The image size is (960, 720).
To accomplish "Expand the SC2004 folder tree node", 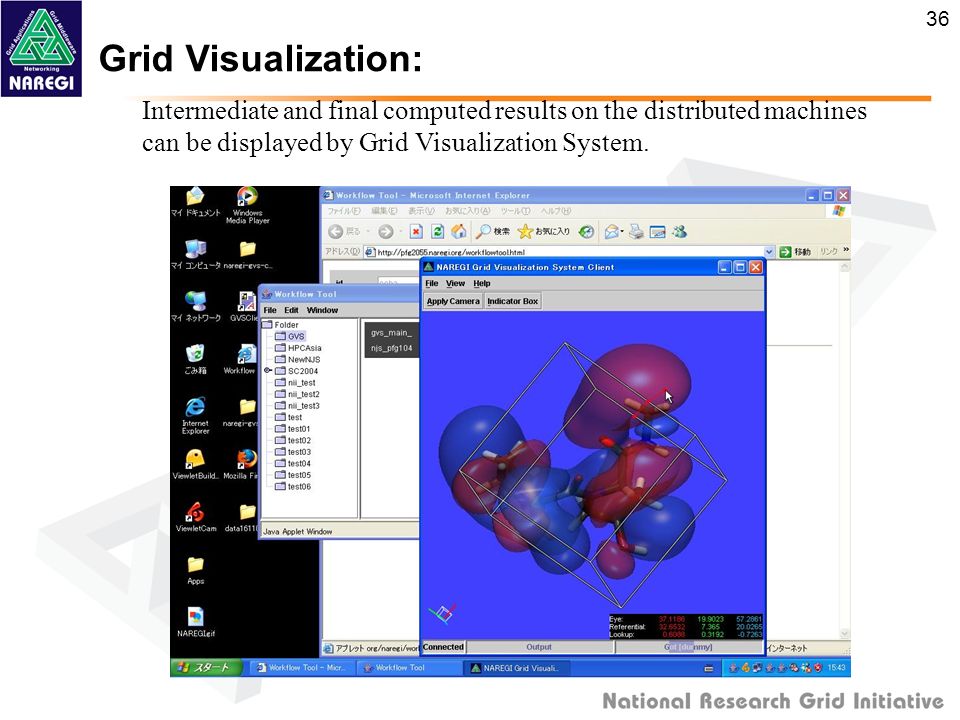I will click(268, 370).
